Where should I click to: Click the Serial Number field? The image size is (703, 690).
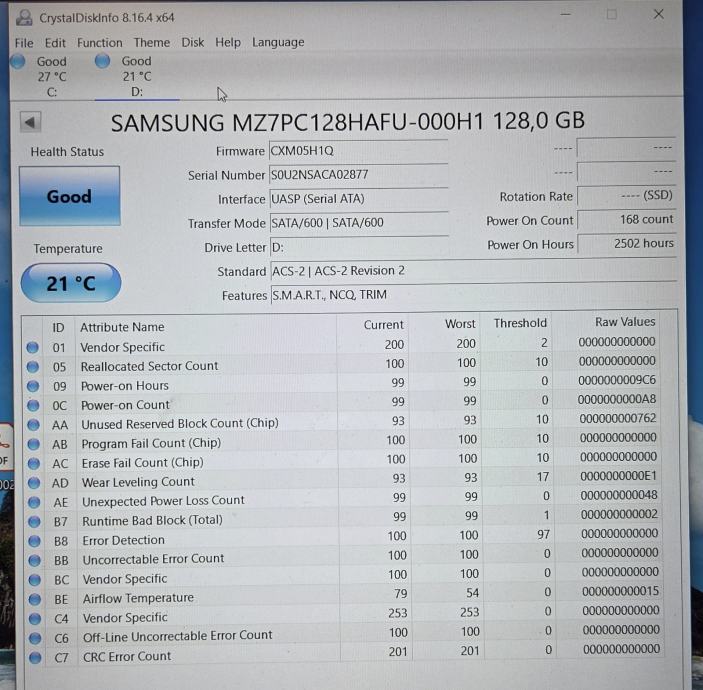click(358, 175)
